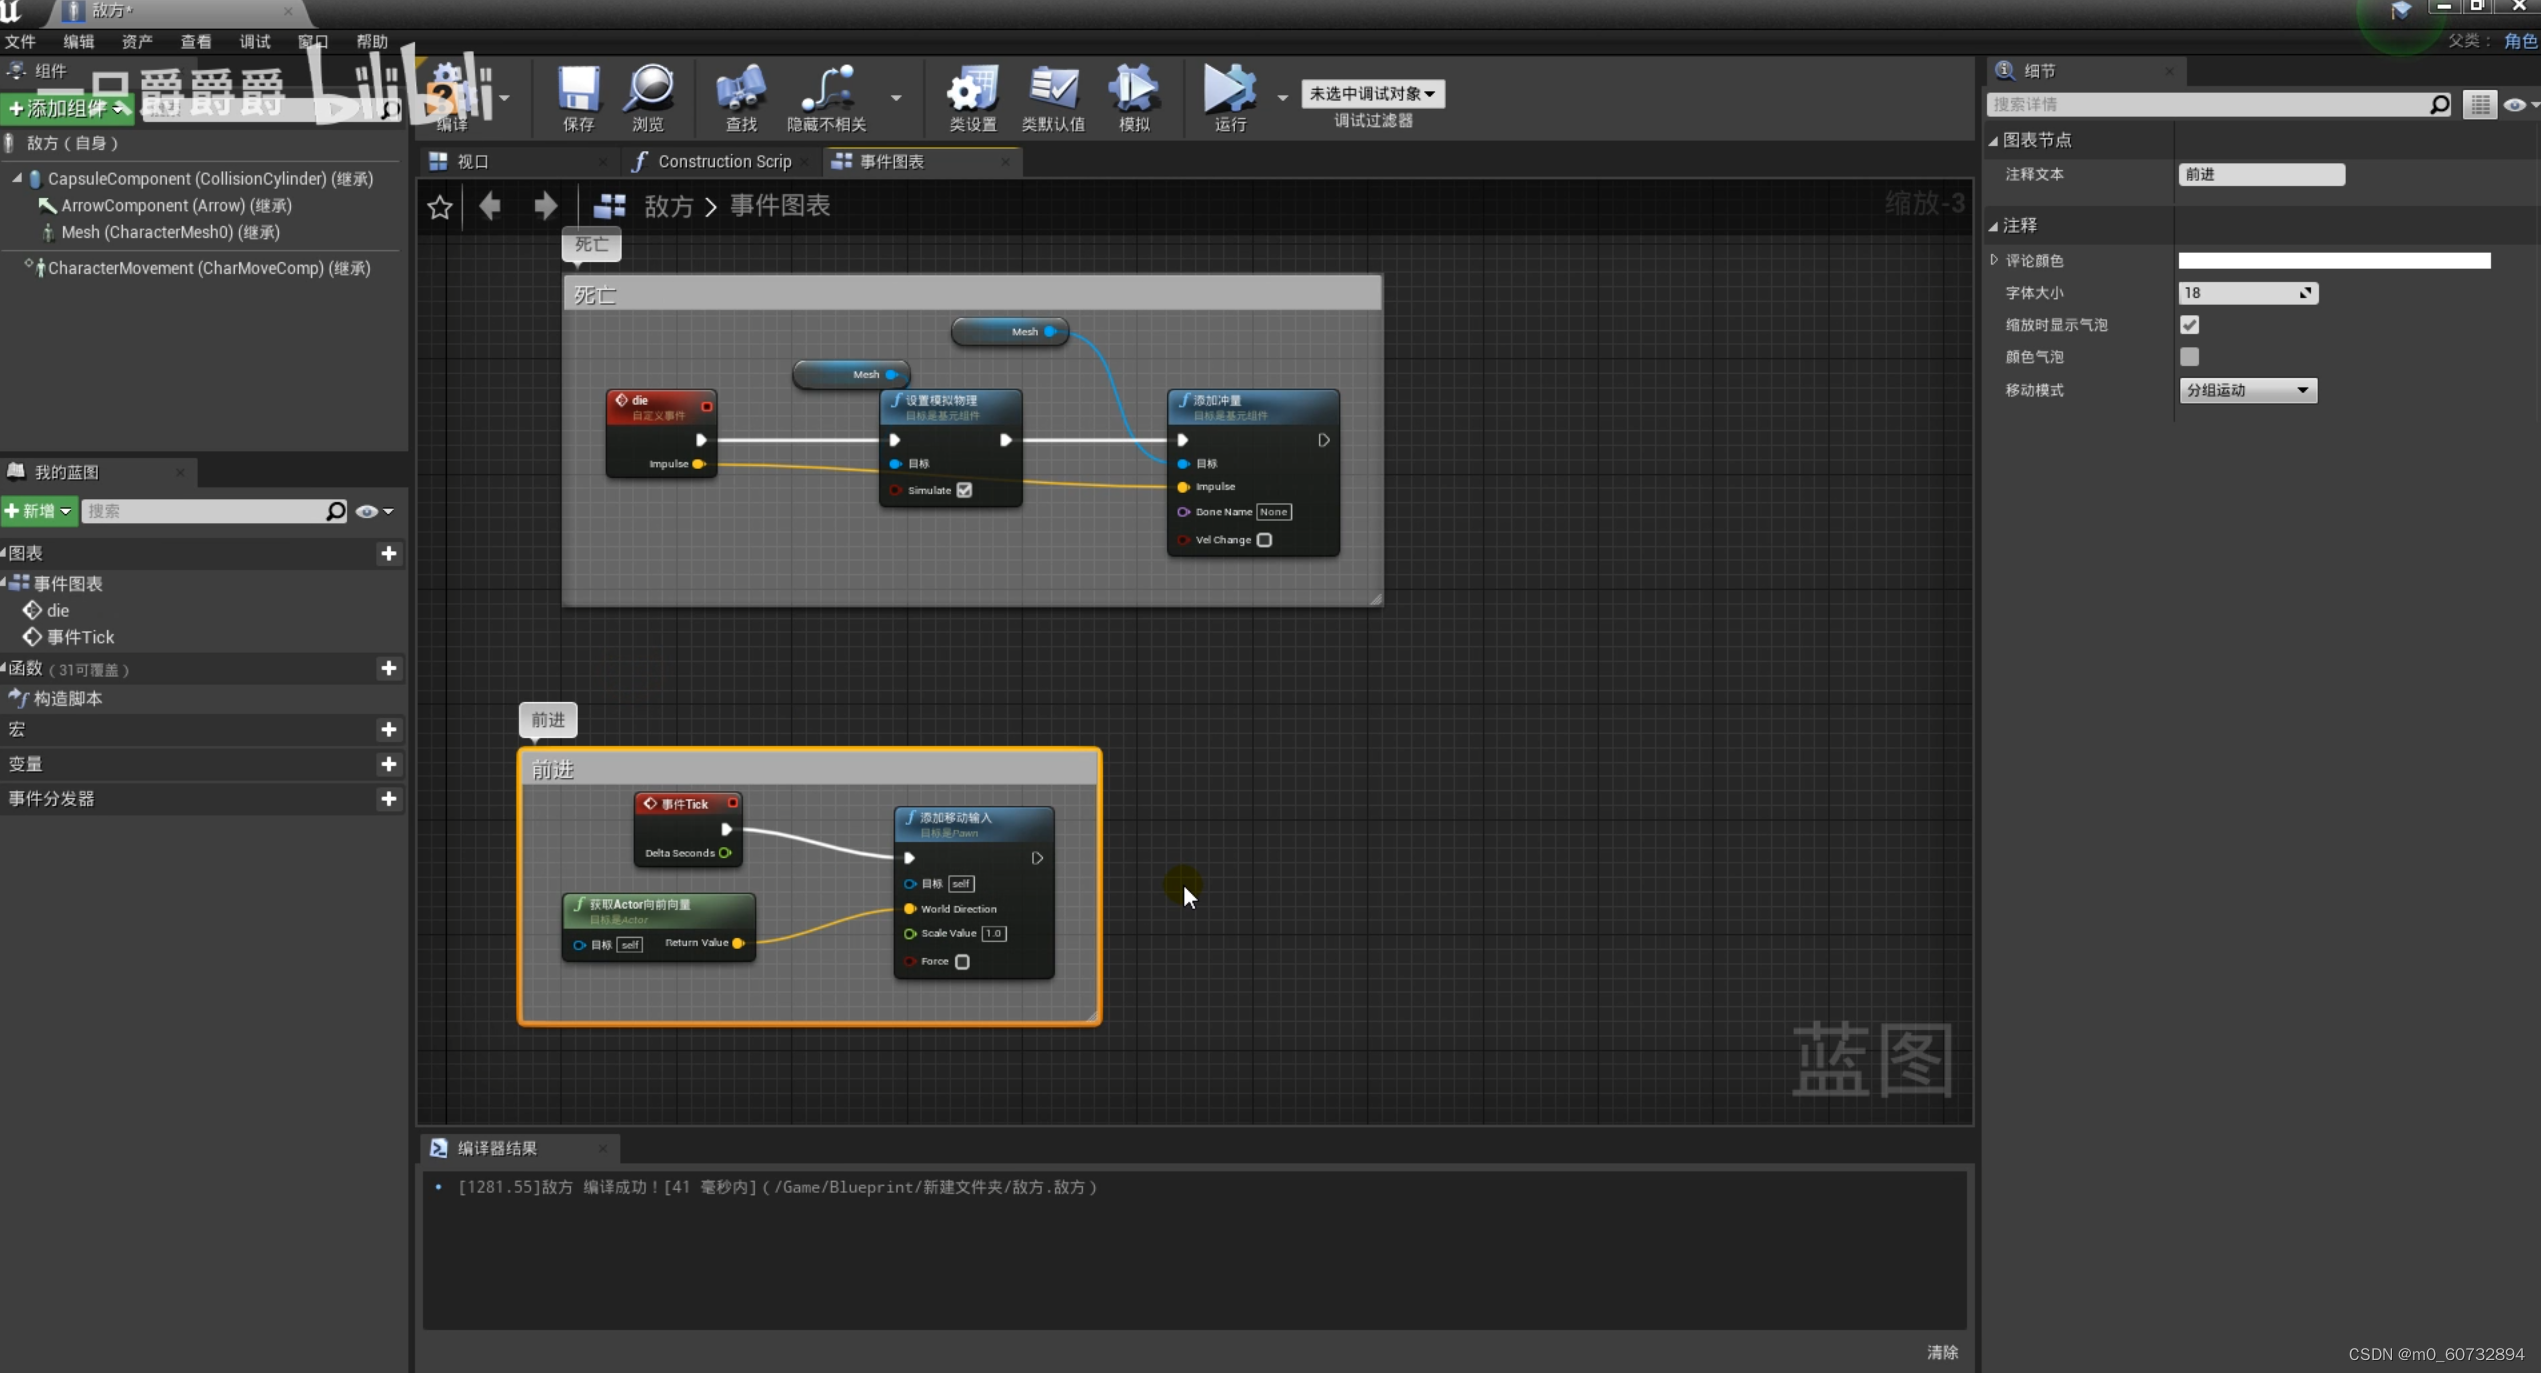The width and height of the screenshot is (2541, 1373).
Task: Switch to the 视口 (Viewport) tab
Action: pyautogui.click(x=470, y=161)
